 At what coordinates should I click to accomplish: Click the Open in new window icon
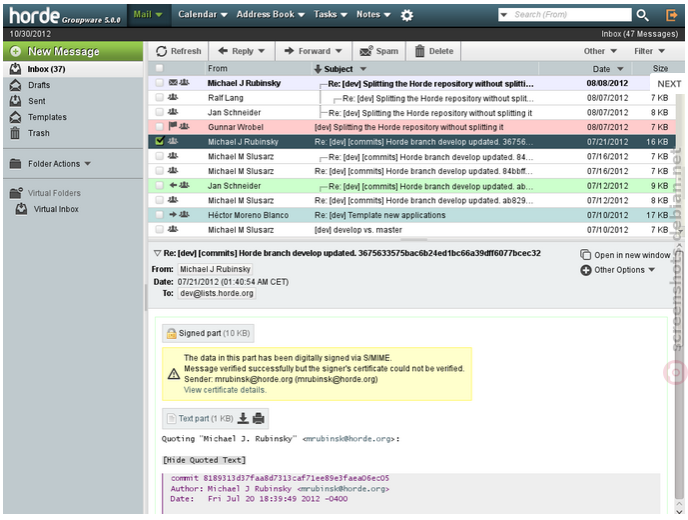pos(585,255)
